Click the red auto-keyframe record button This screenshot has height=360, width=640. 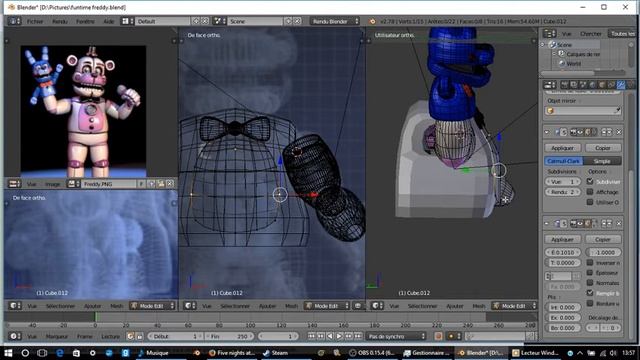pos(438,336)
